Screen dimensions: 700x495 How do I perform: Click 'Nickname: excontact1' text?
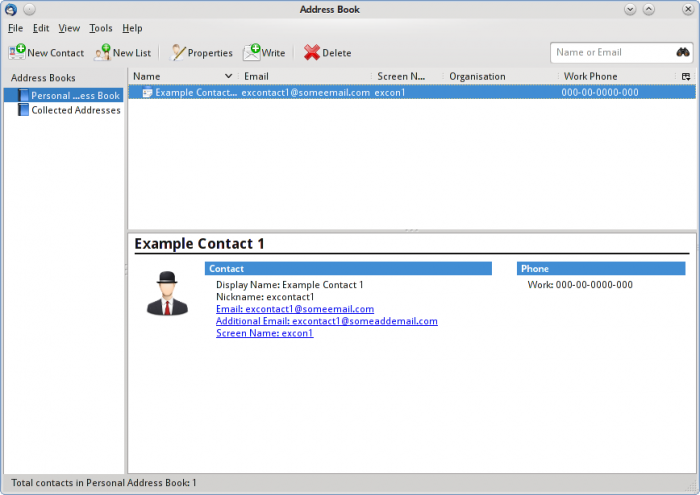(x=265, y=297)
